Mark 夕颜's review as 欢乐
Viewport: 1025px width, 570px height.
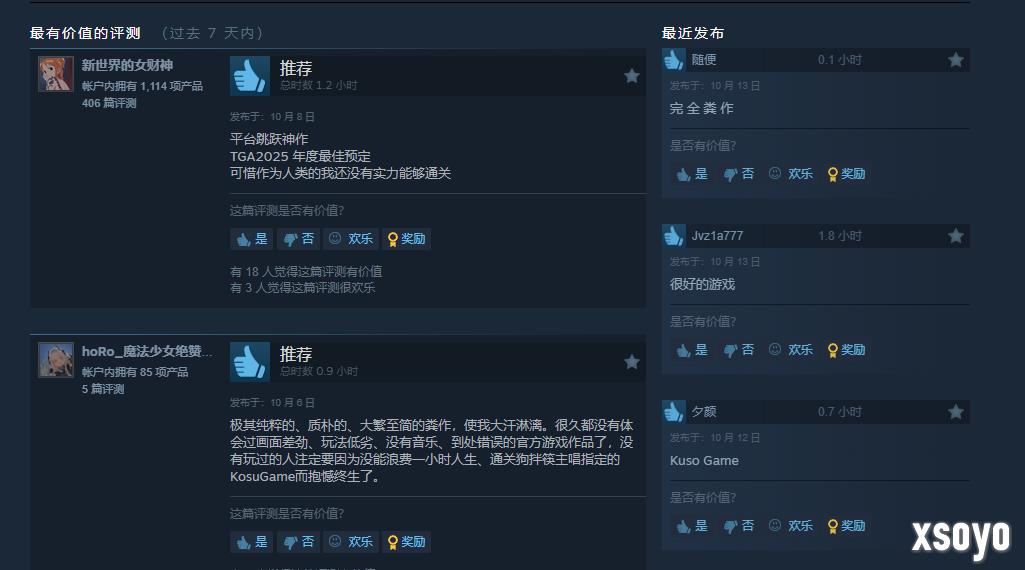point(790,526)
